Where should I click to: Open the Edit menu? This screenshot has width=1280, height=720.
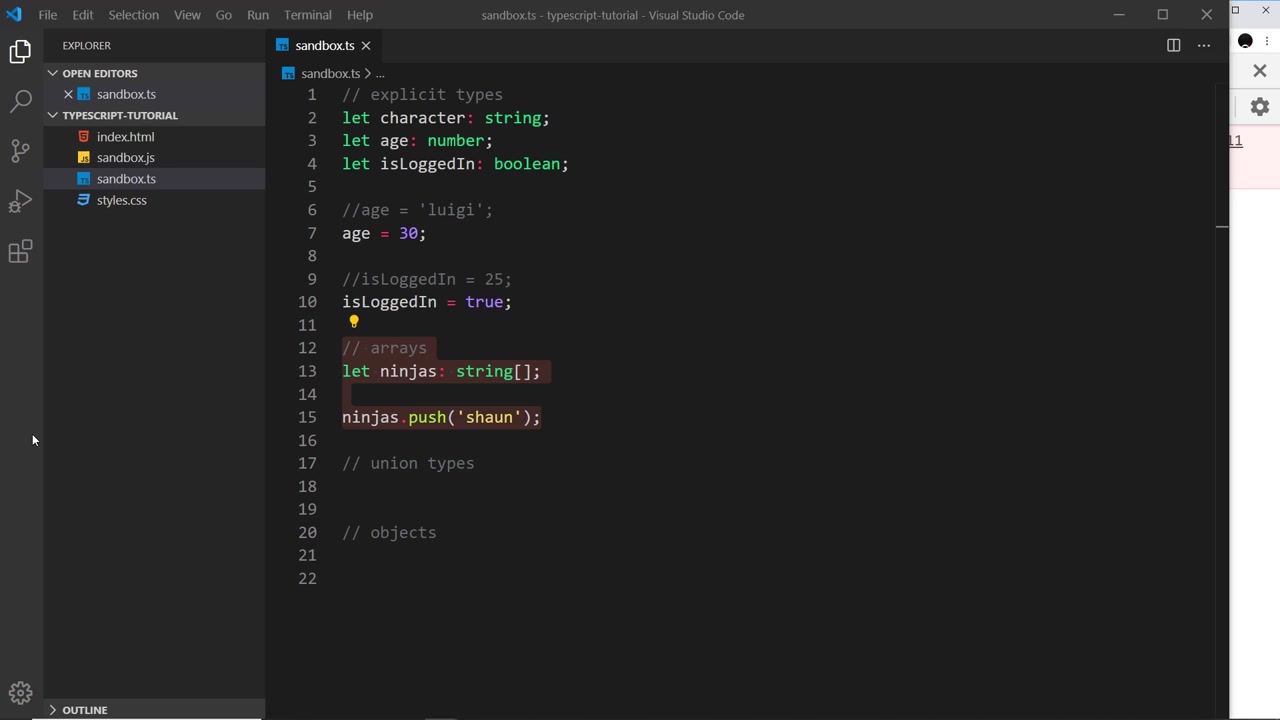click(83, 15)
